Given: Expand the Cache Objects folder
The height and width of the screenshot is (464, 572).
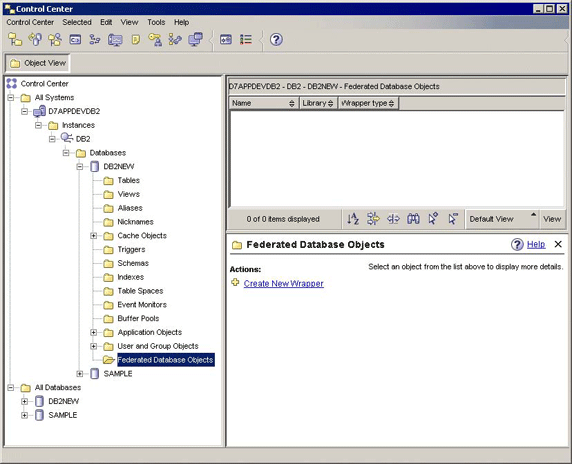Looking at the screenshot, I should tap(94, 236).
